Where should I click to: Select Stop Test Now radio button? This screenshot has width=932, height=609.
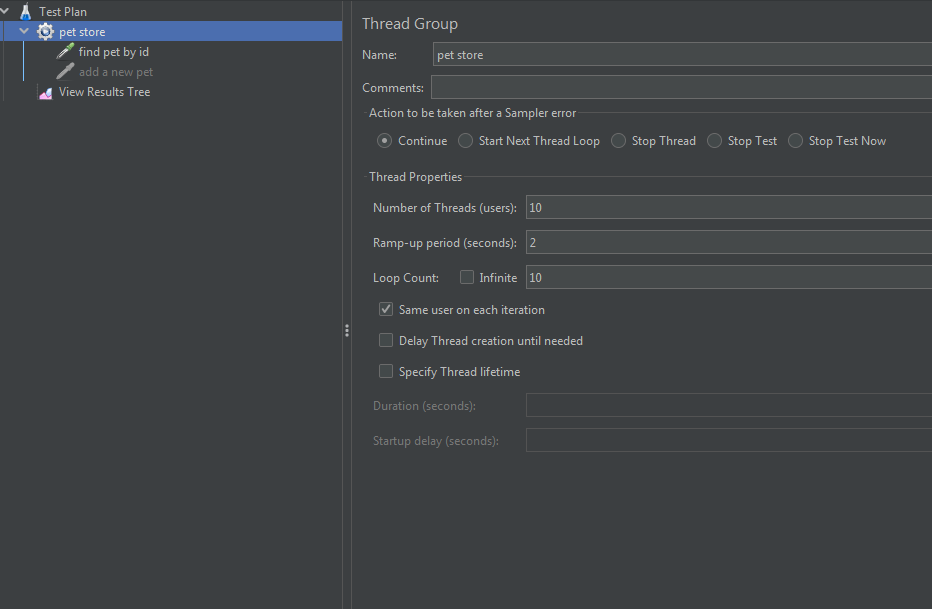click(795, 141)
